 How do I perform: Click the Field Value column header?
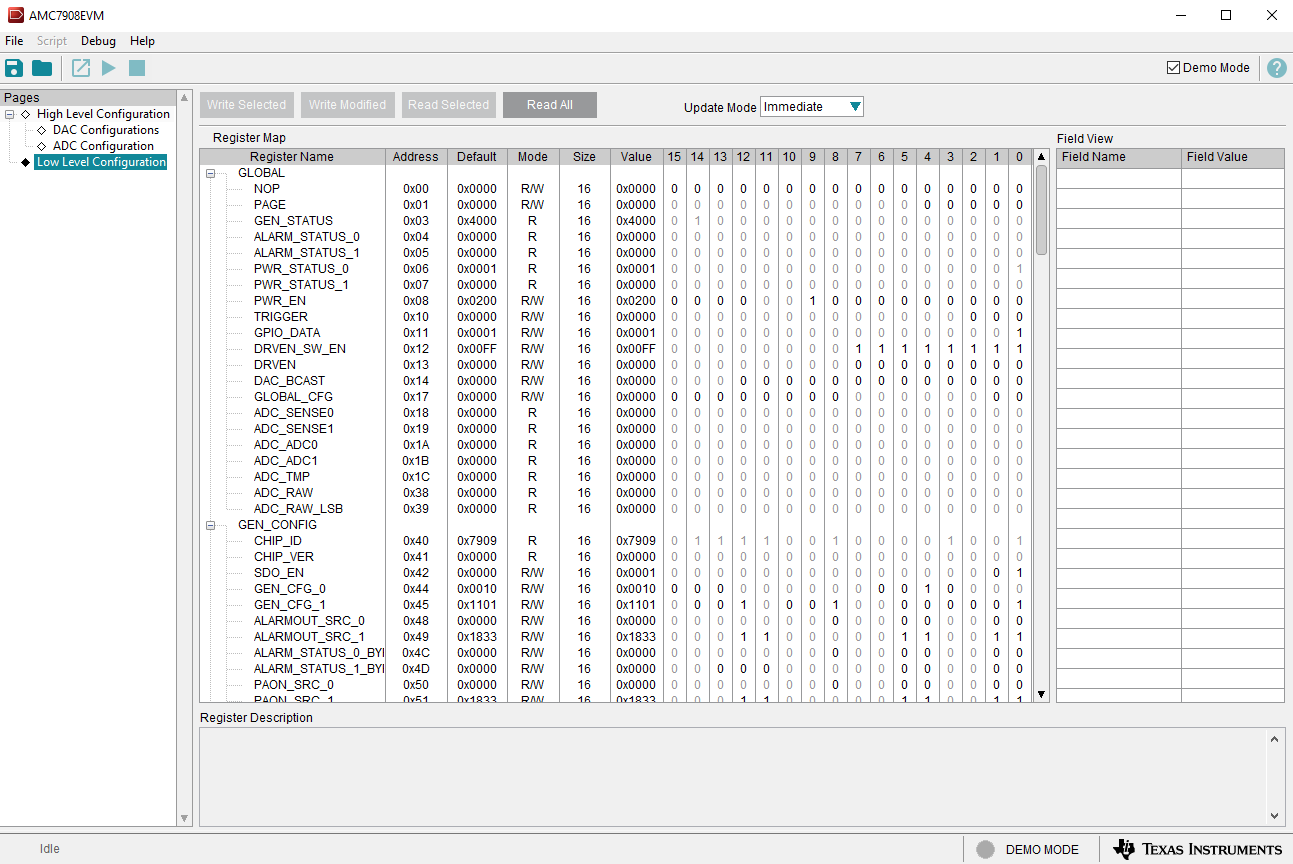[1233, 157]
